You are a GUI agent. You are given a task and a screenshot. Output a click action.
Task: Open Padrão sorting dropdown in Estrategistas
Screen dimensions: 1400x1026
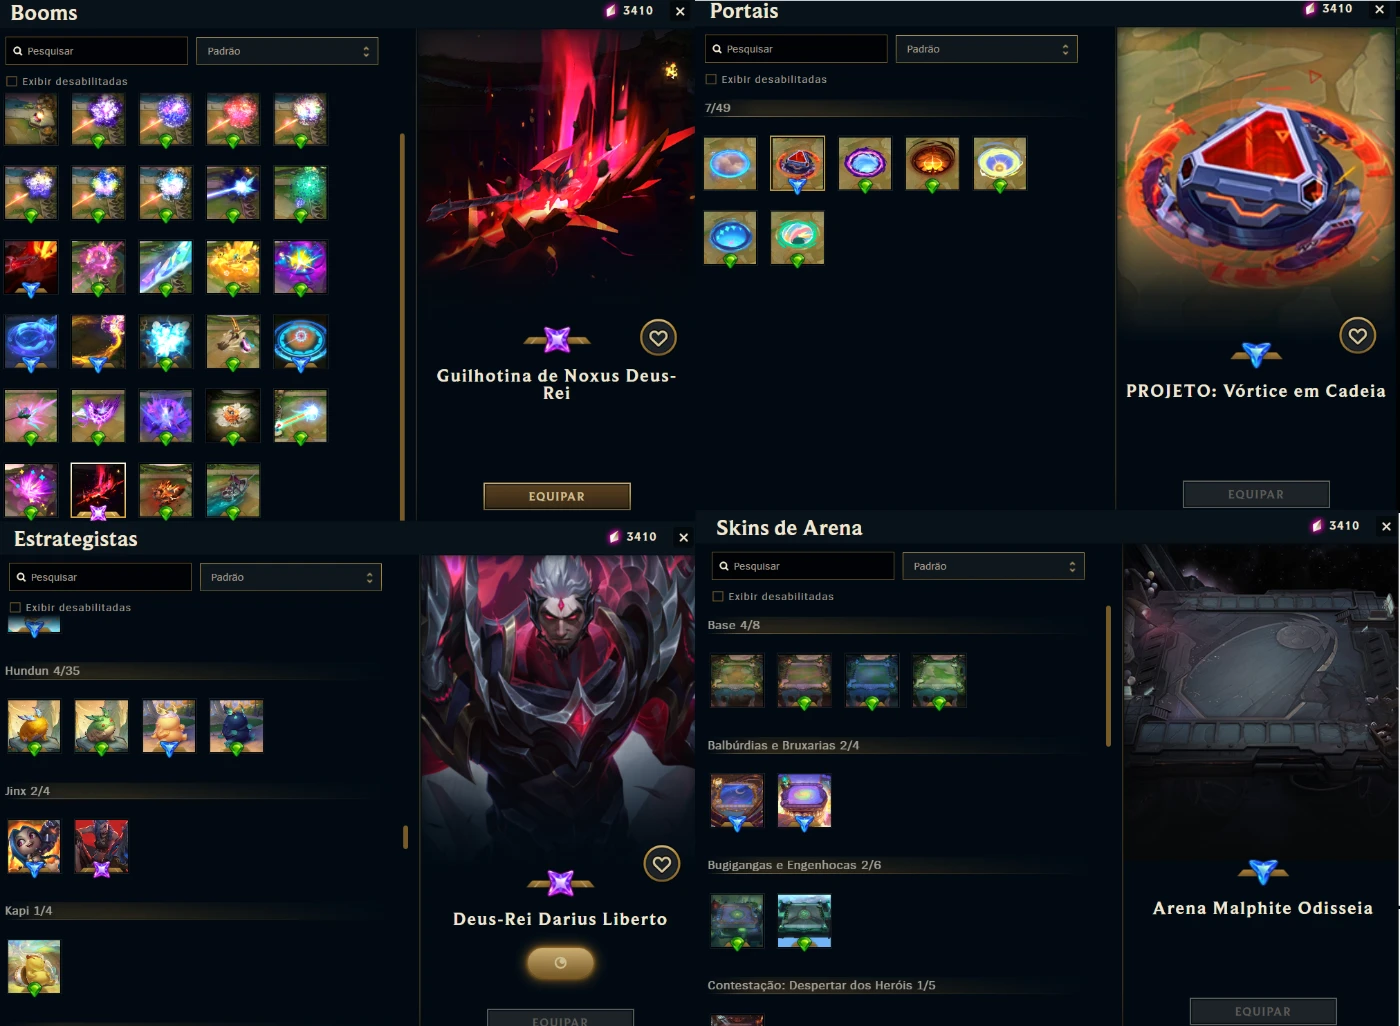click(x=291, y=577)
